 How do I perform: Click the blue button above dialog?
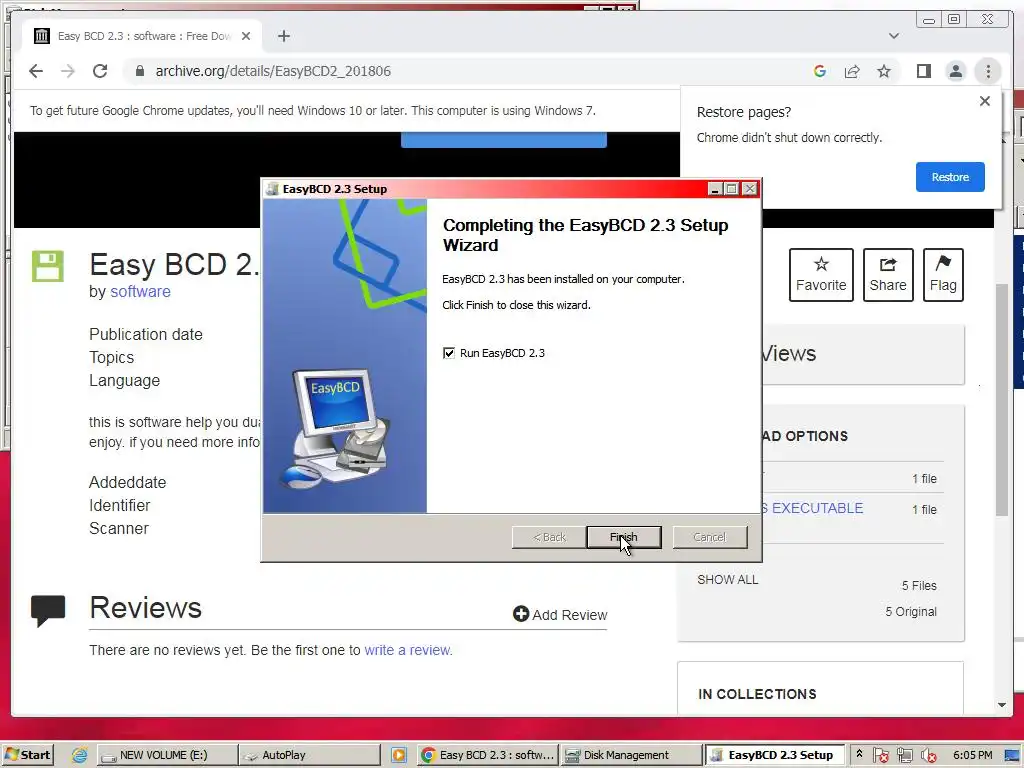(504, 140)
